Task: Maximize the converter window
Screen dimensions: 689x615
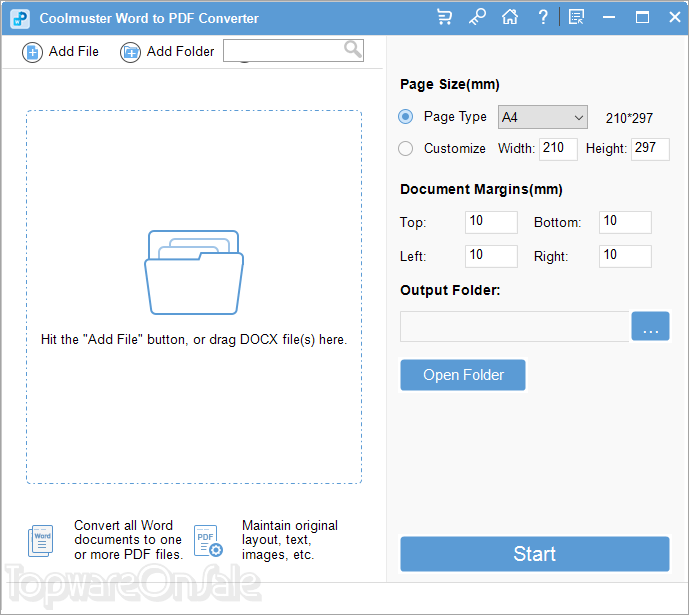Action: coord(642,18)
